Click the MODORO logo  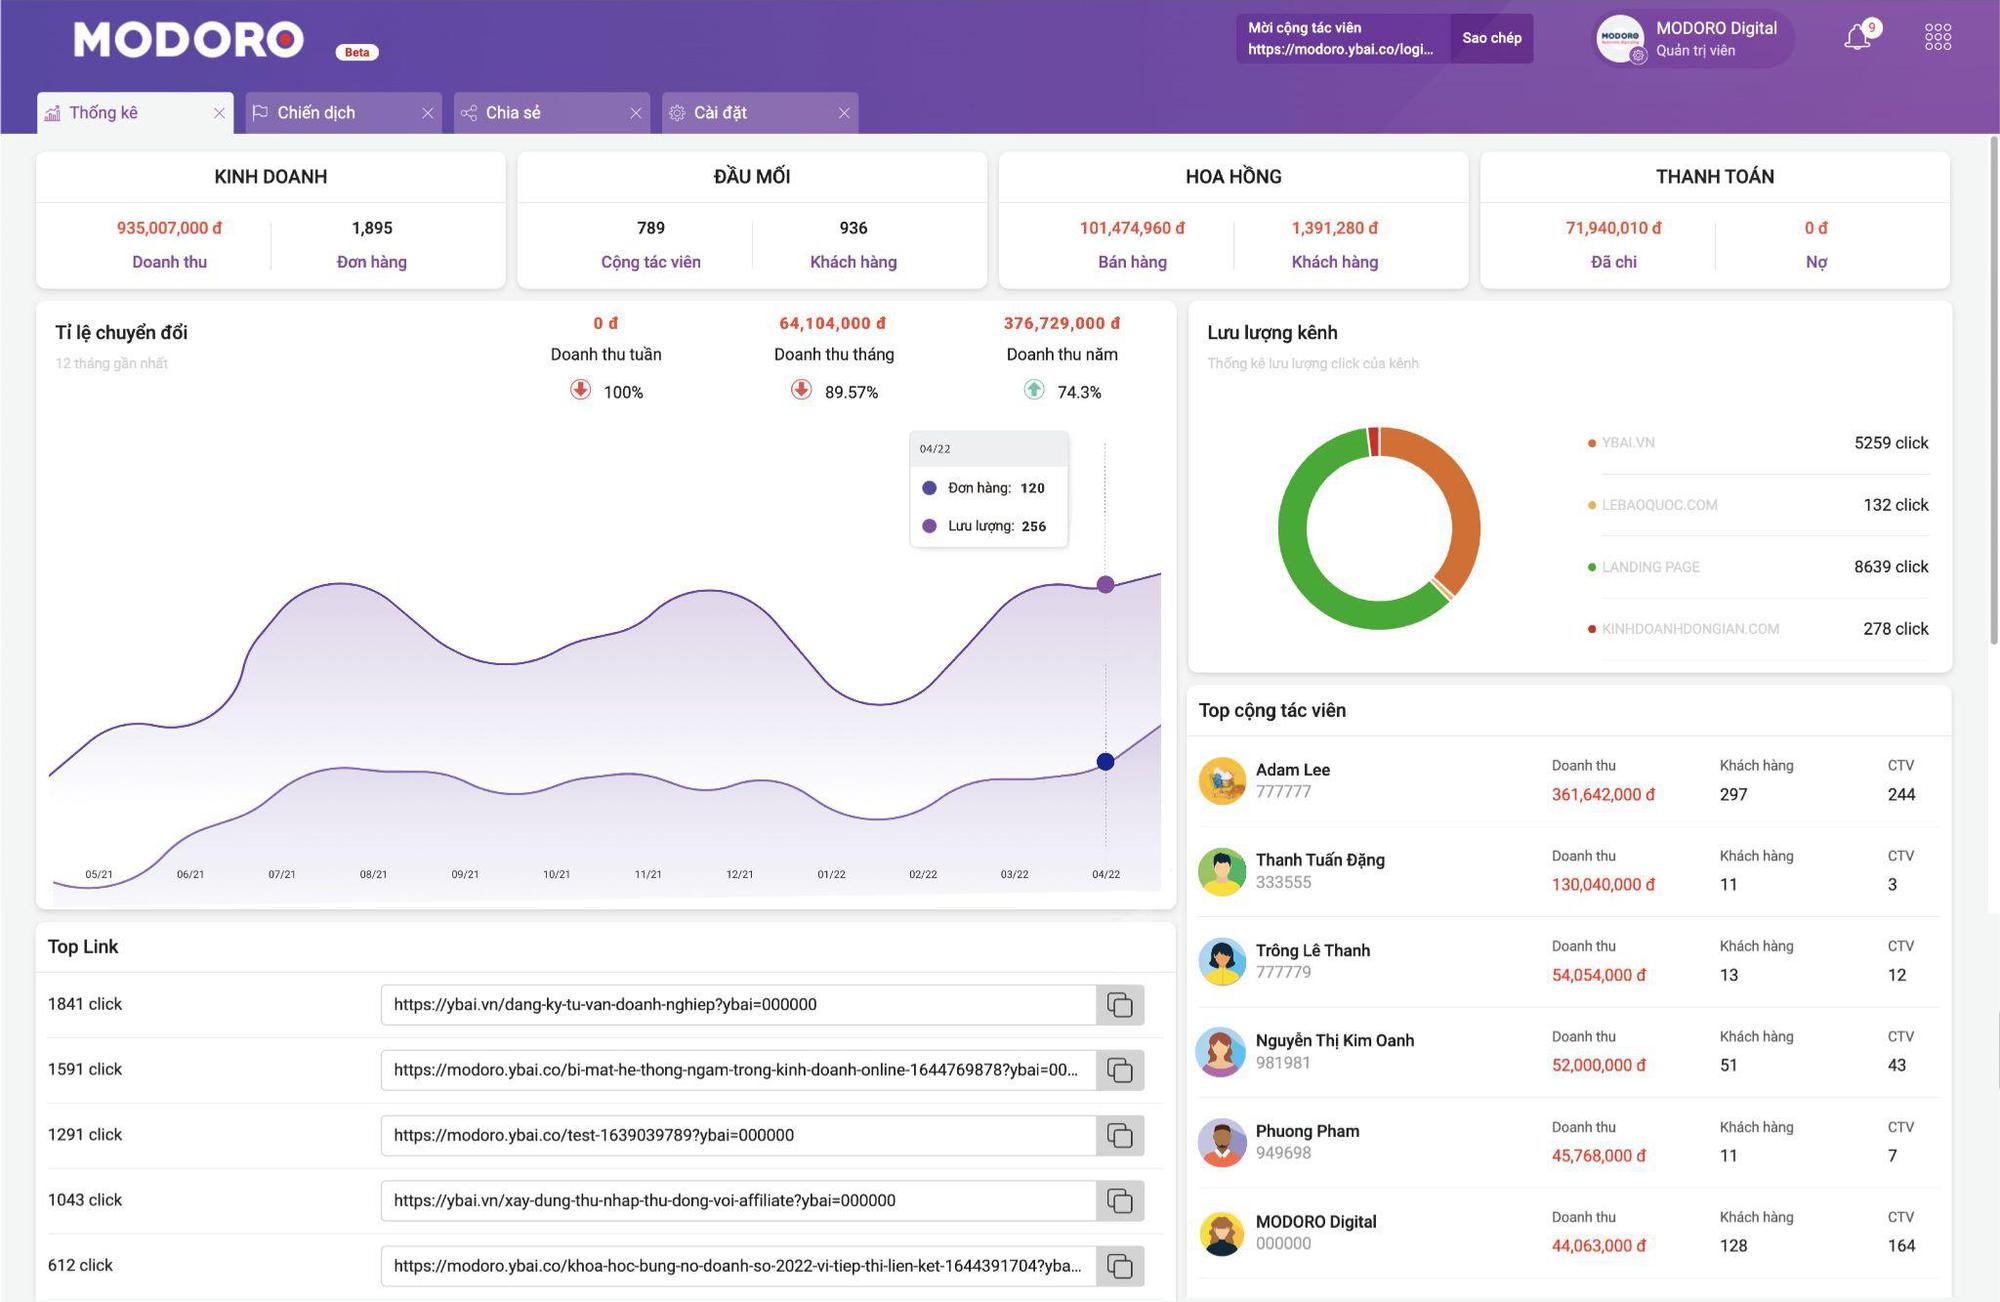pos(189,39)
